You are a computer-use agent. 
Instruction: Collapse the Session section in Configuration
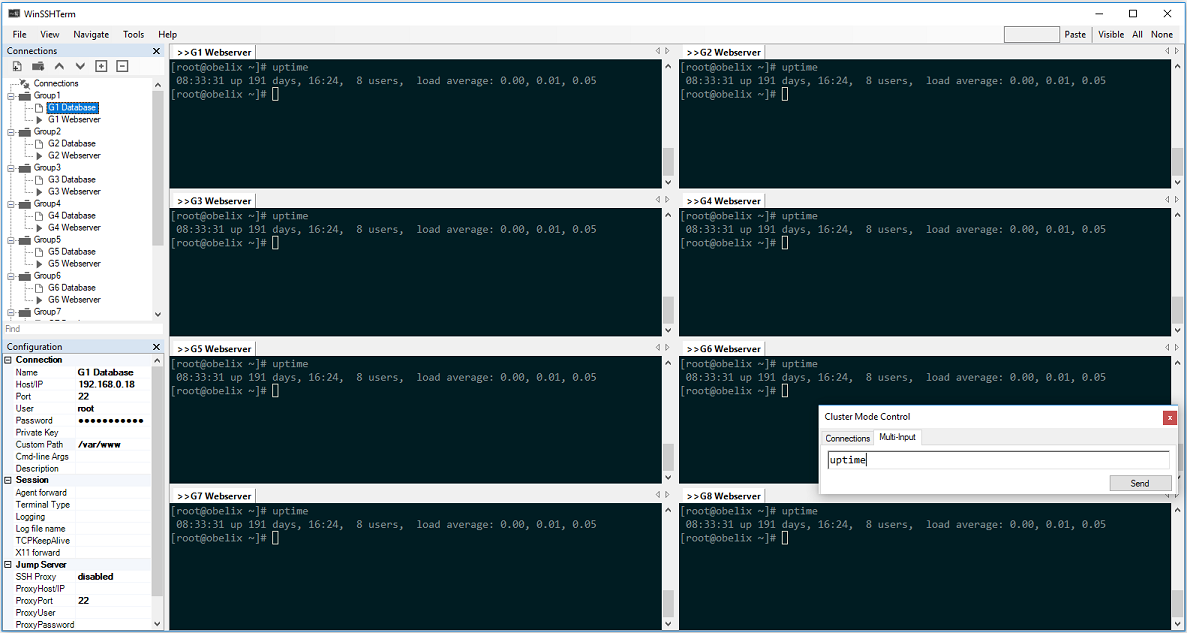click(x=8, y=480)
